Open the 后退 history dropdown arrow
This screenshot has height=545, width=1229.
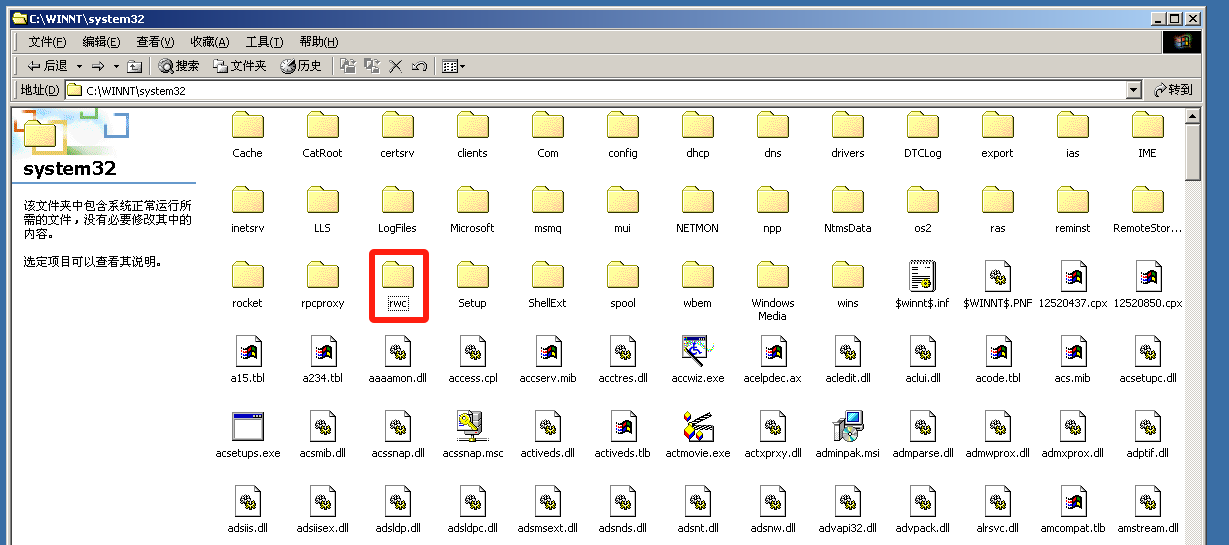79,66
